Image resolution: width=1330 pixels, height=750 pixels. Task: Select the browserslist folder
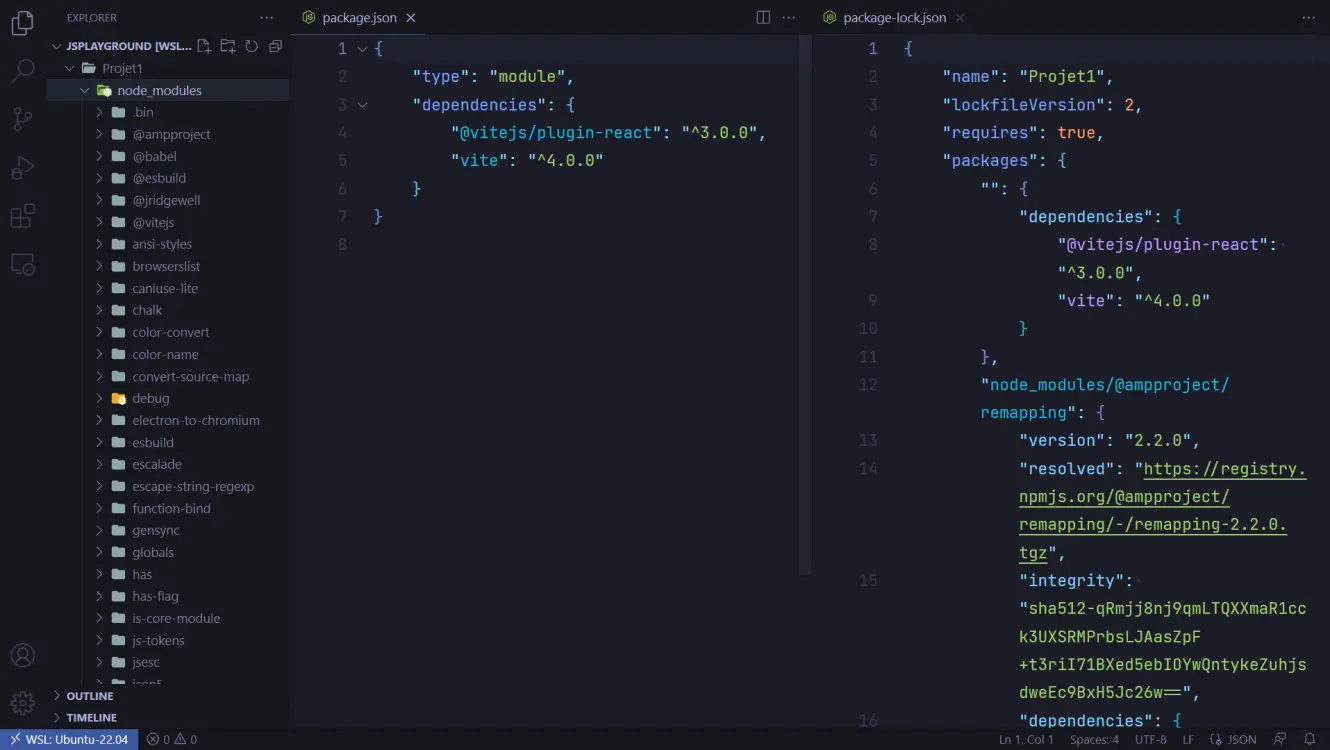(166, 266)
